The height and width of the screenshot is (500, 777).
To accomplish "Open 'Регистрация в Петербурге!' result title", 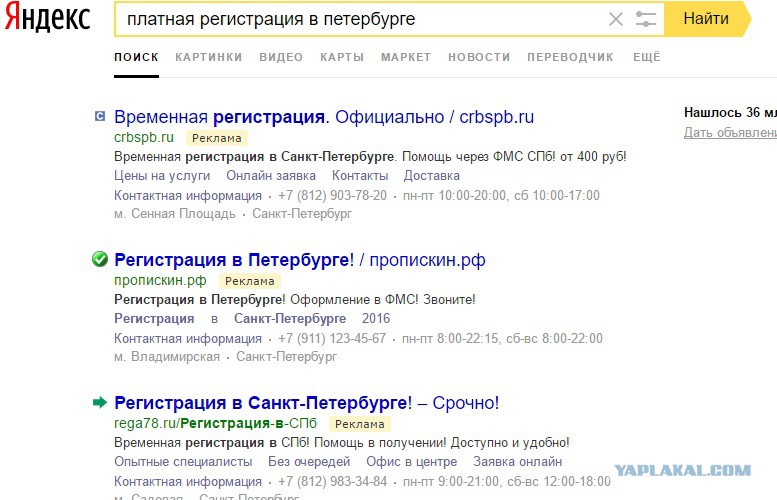I will (299, 260).
